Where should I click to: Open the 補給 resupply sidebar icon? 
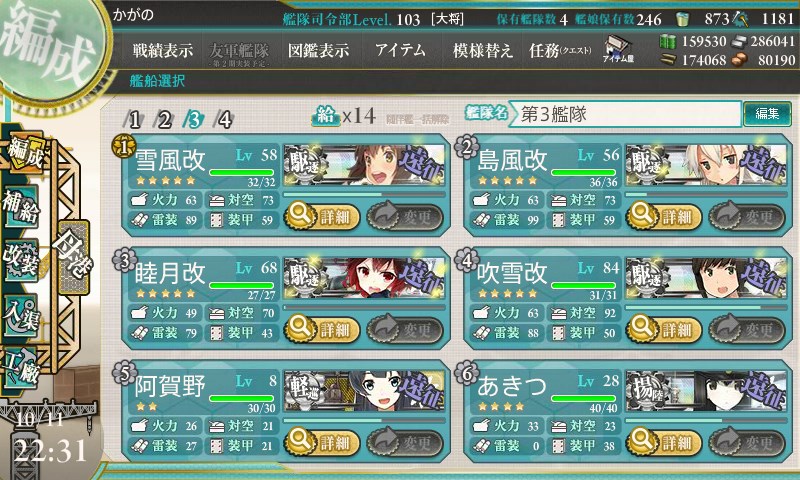coord(21,207)
